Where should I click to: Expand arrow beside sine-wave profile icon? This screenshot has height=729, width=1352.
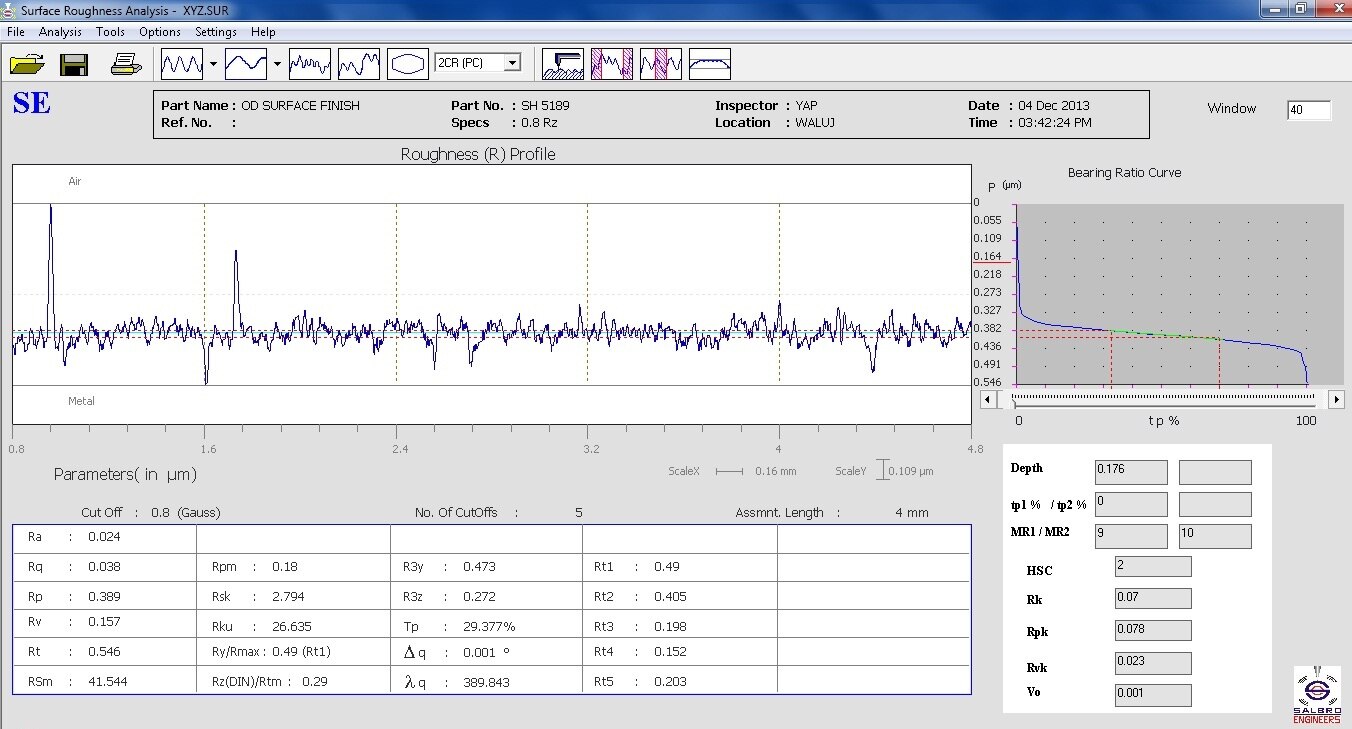point(214,65)
